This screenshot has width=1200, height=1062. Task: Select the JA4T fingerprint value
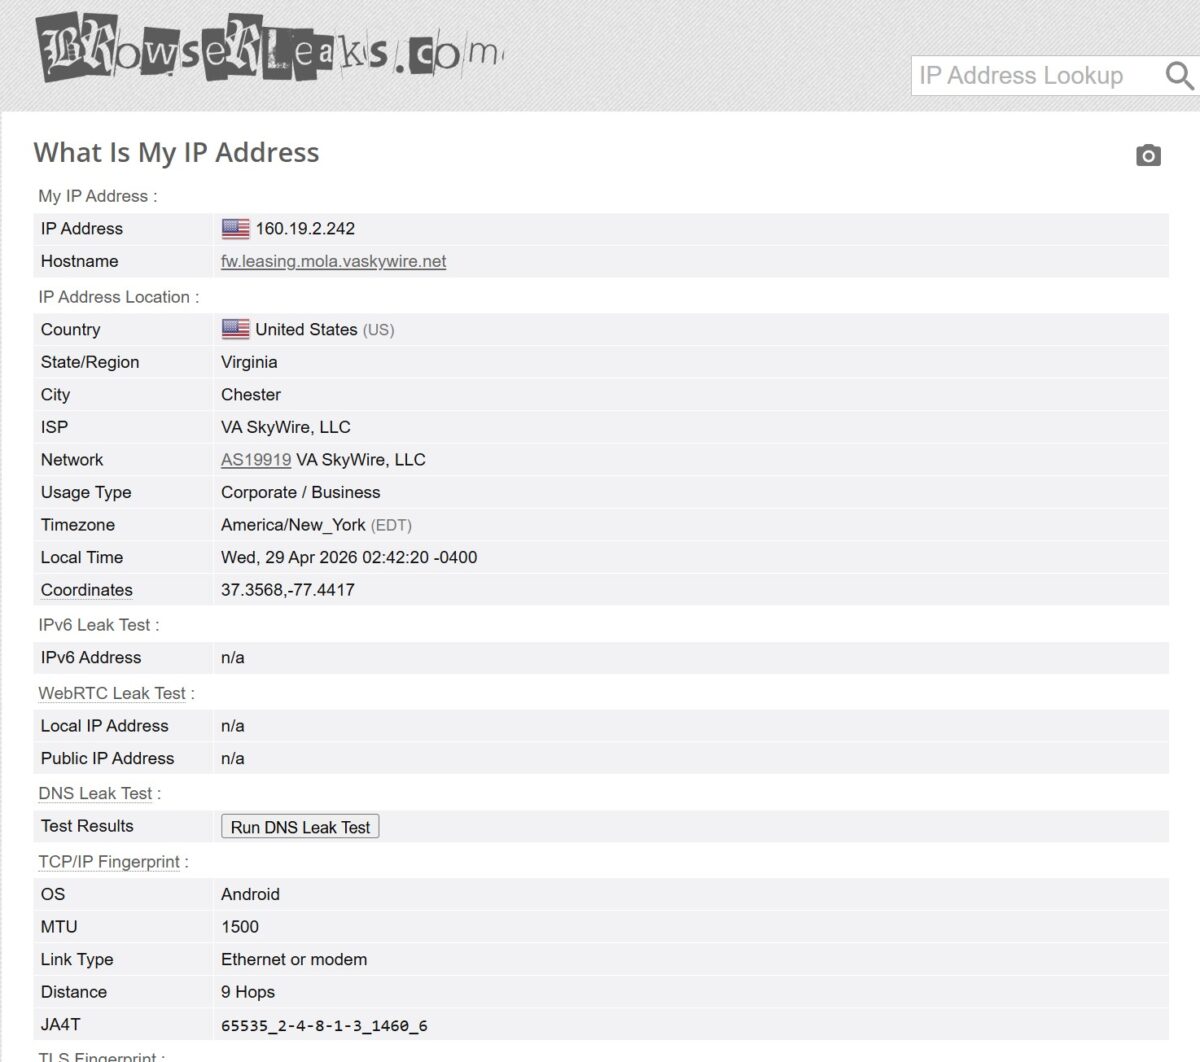324,1026
